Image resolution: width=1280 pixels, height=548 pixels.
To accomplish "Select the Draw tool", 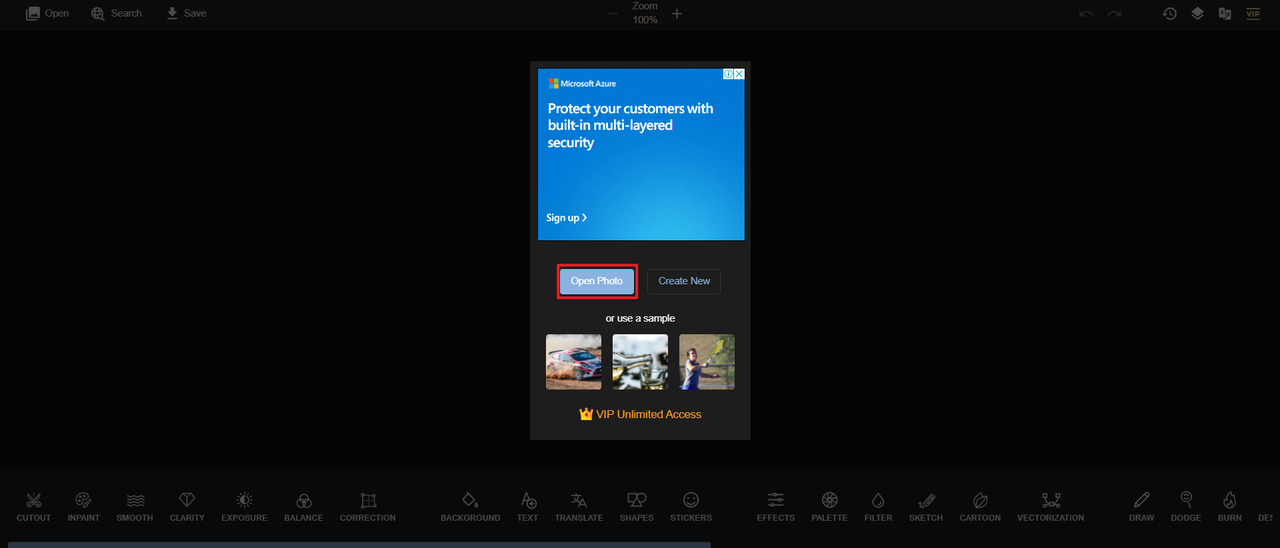I will coord(1142,507).
